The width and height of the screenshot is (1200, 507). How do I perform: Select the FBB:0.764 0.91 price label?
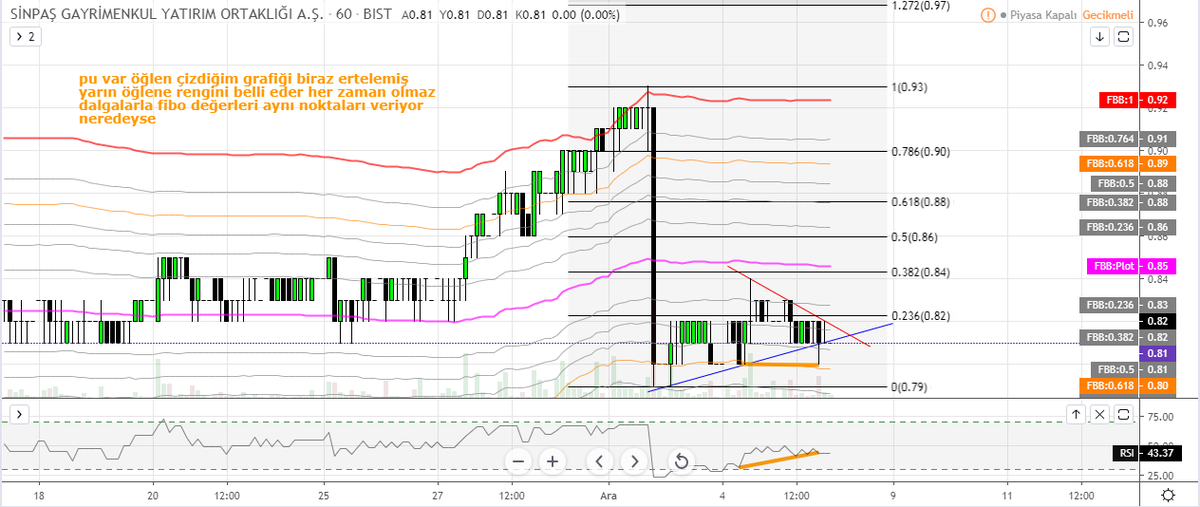coord(1129,138)
